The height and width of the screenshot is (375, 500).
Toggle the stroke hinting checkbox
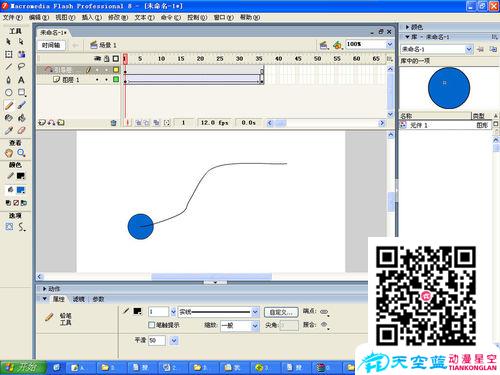[151, 324]
